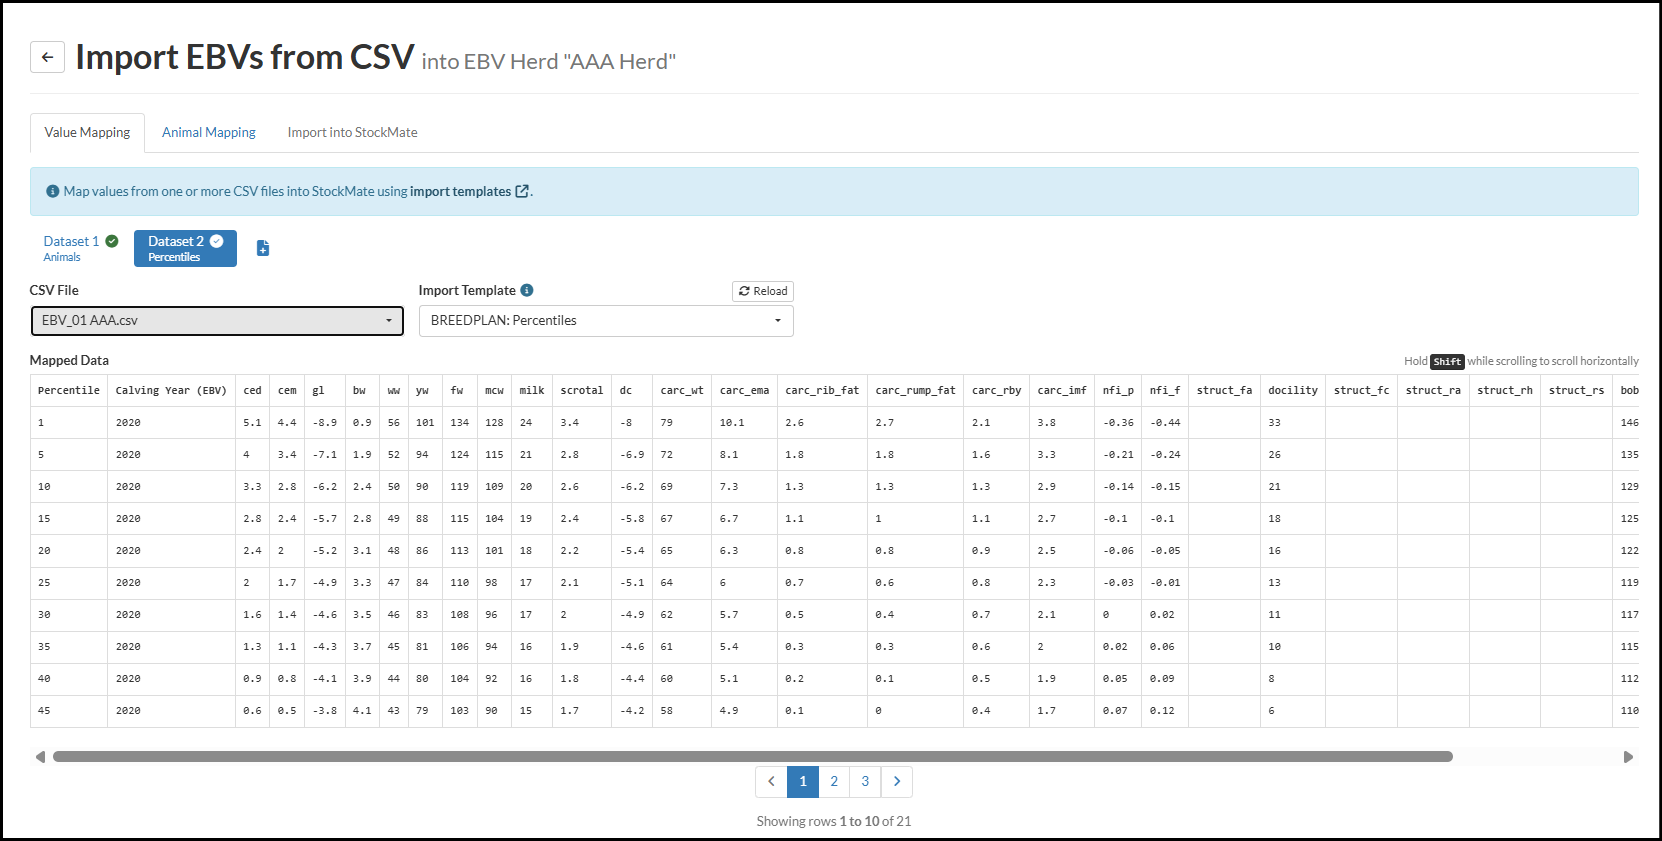Open the import templates link
1662x841 pixels.
pyautogui.click(x=460, y=191)
